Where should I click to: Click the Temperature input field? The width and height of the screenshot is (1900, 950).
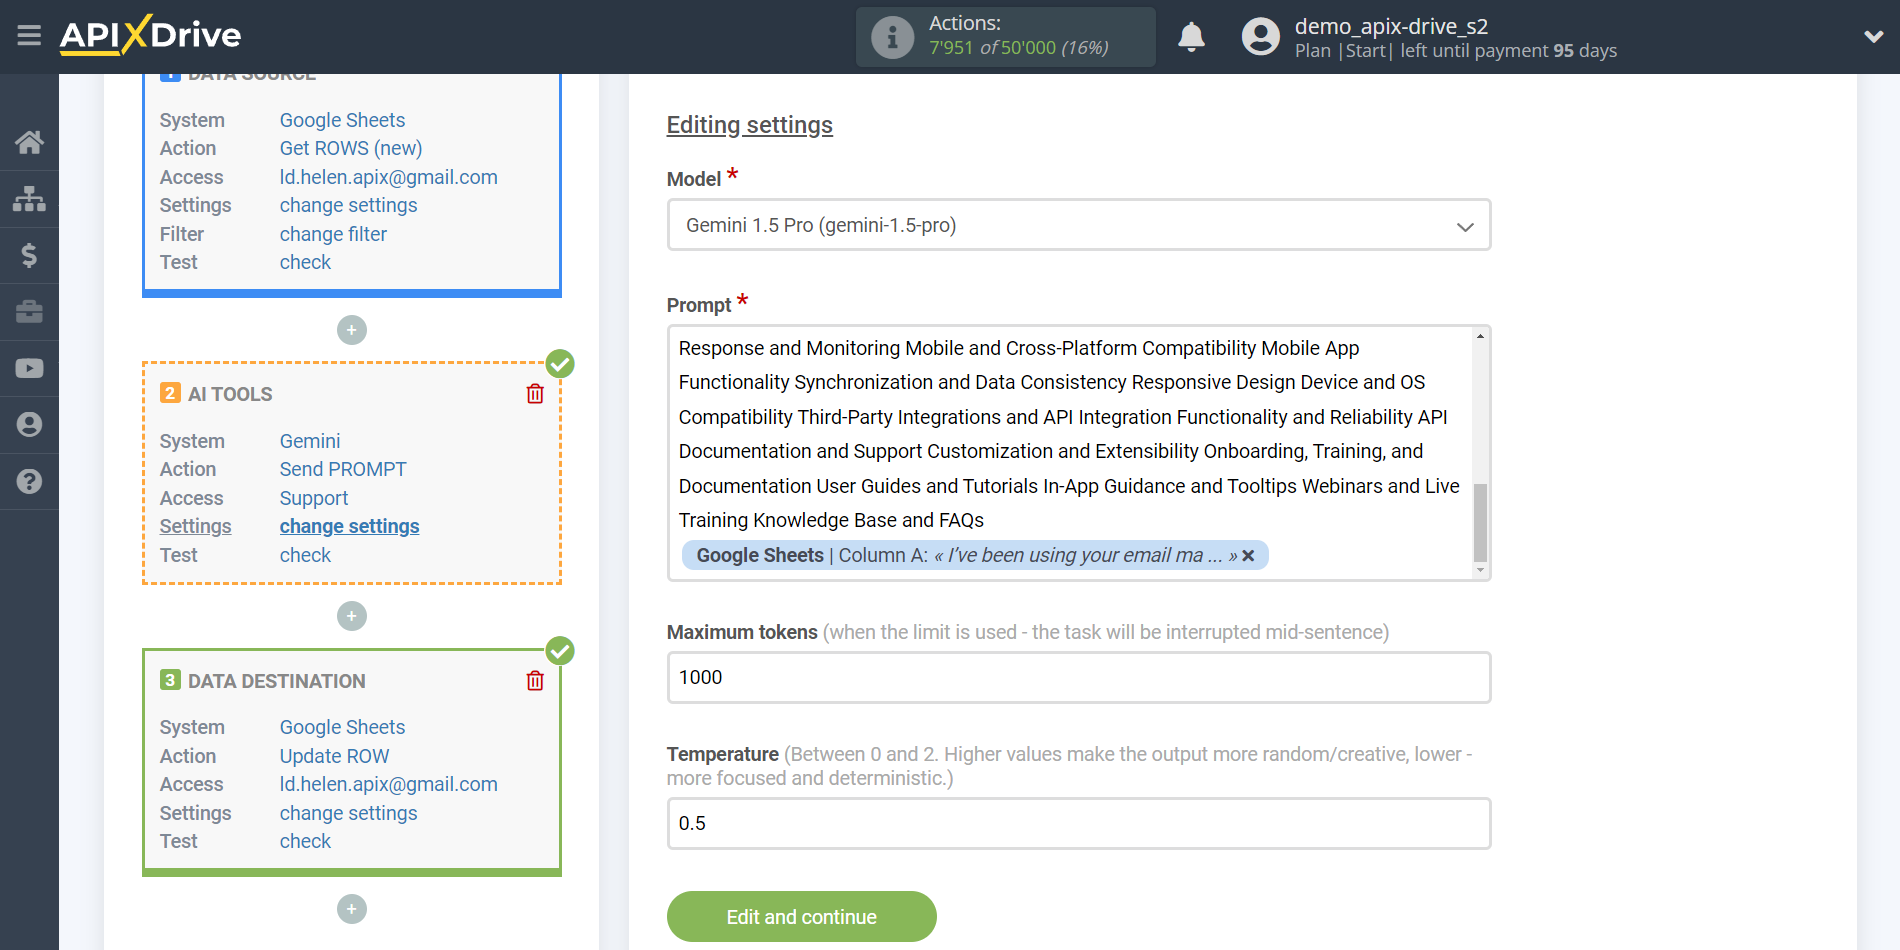point(1079,823)
